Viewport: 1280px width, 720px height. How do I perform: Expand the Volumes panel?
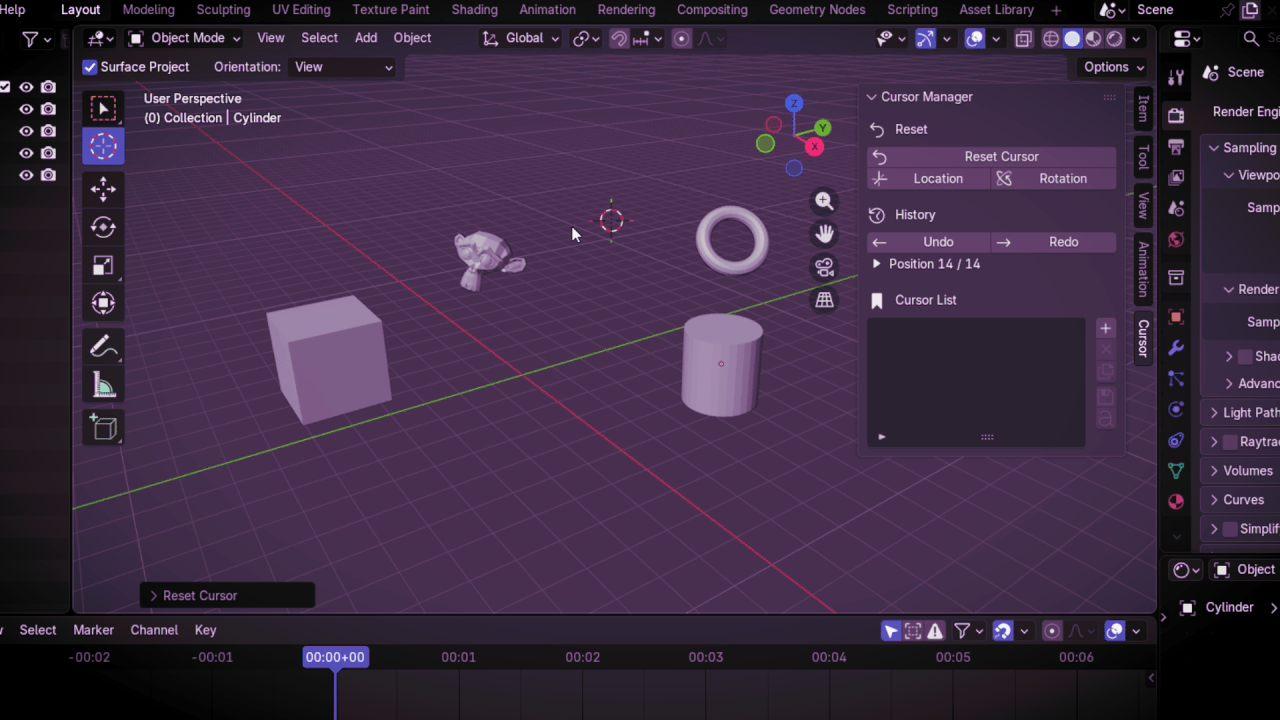tap(1214, 471)
